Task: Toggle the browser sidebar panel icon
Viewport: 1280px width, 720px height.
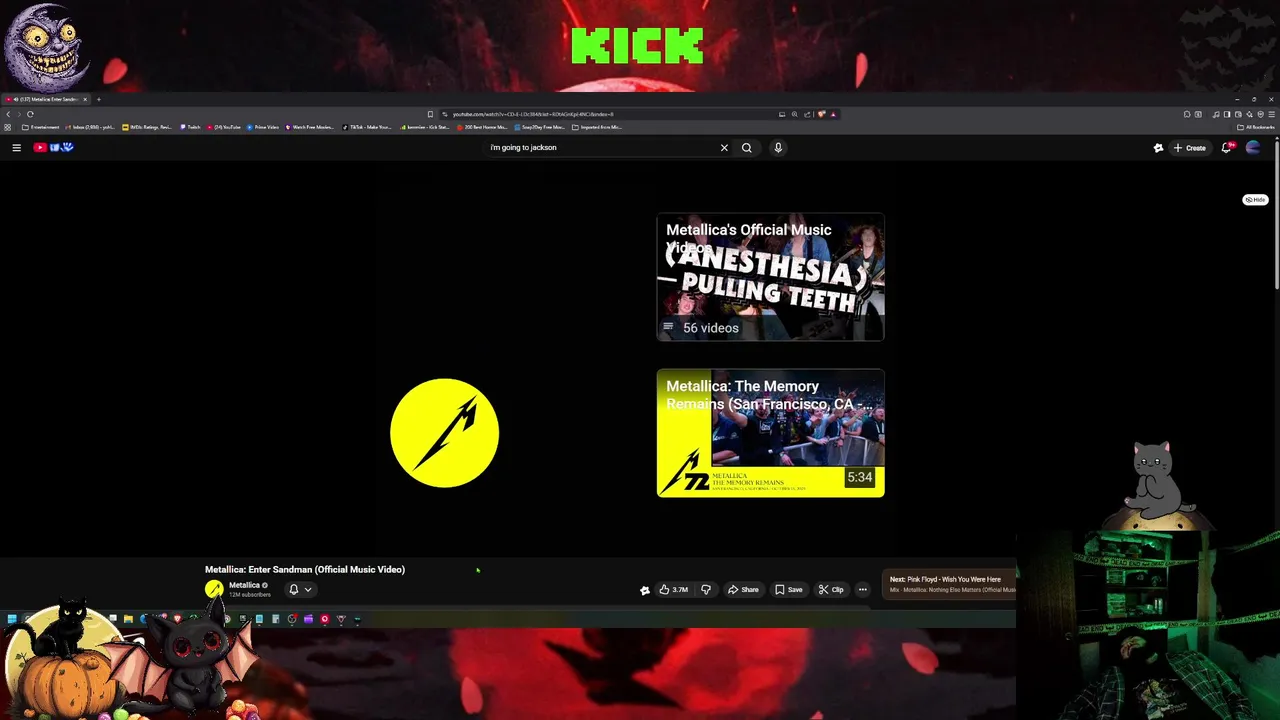Action: 1227,114
